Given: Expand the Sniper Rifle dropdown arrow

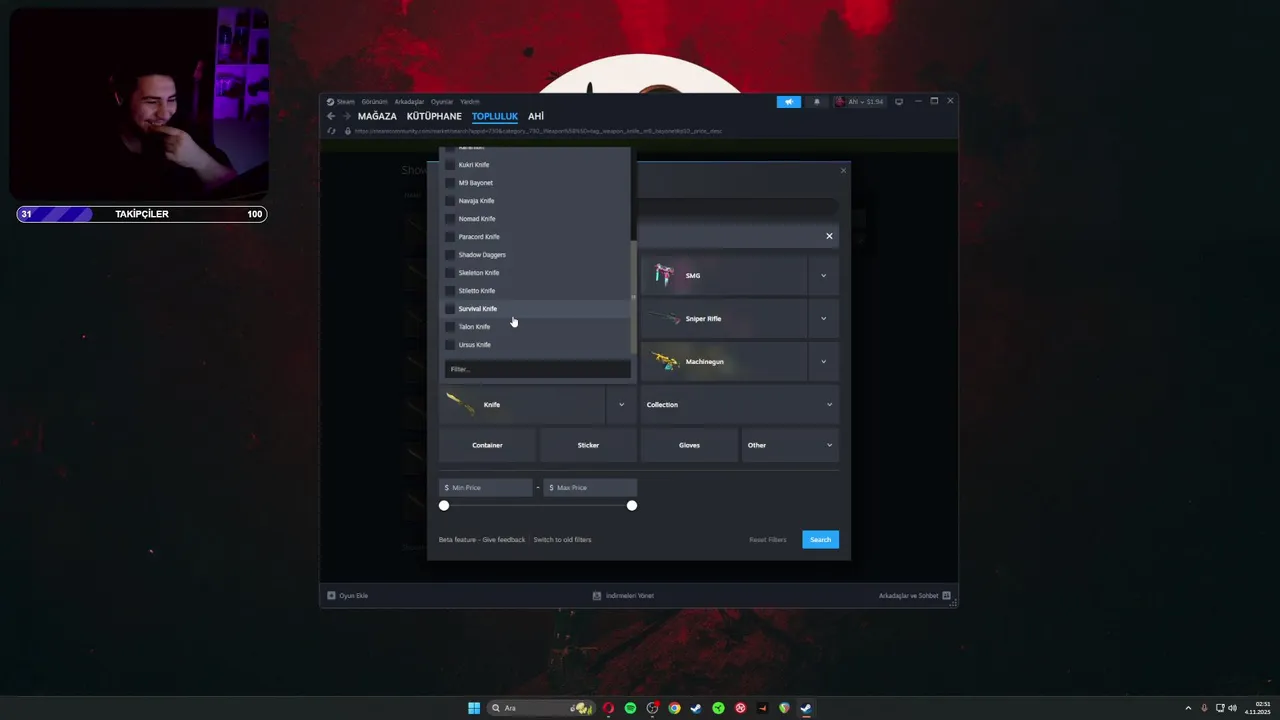Looking at the screenshot, I should click(823, 319).
